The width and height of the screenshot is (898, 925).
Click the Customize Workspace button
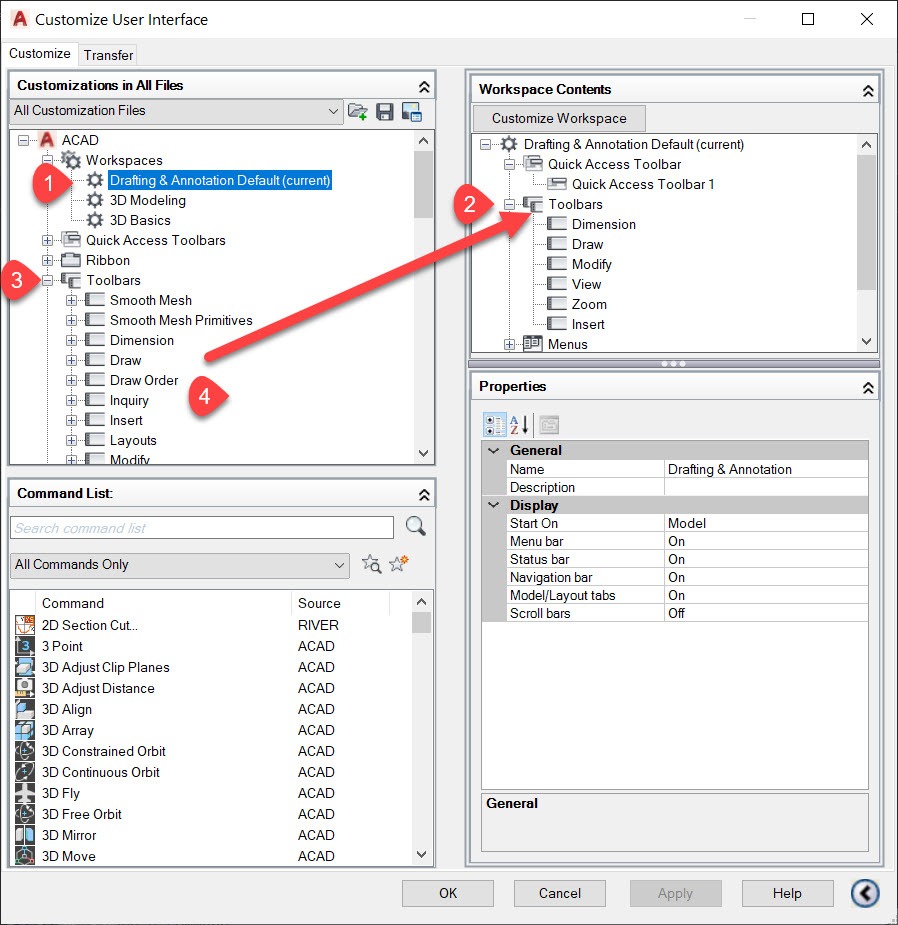click(559, 118)
